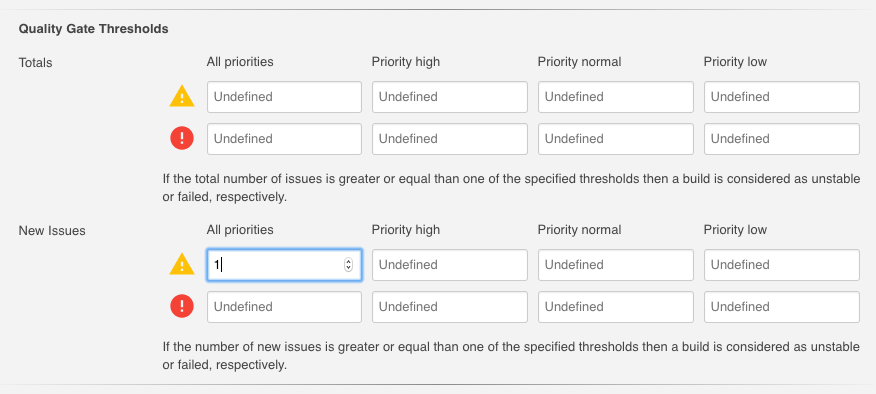Click the yellow warning icon under Totals
This screenshot has width=876, height=394.
point(182,97)
